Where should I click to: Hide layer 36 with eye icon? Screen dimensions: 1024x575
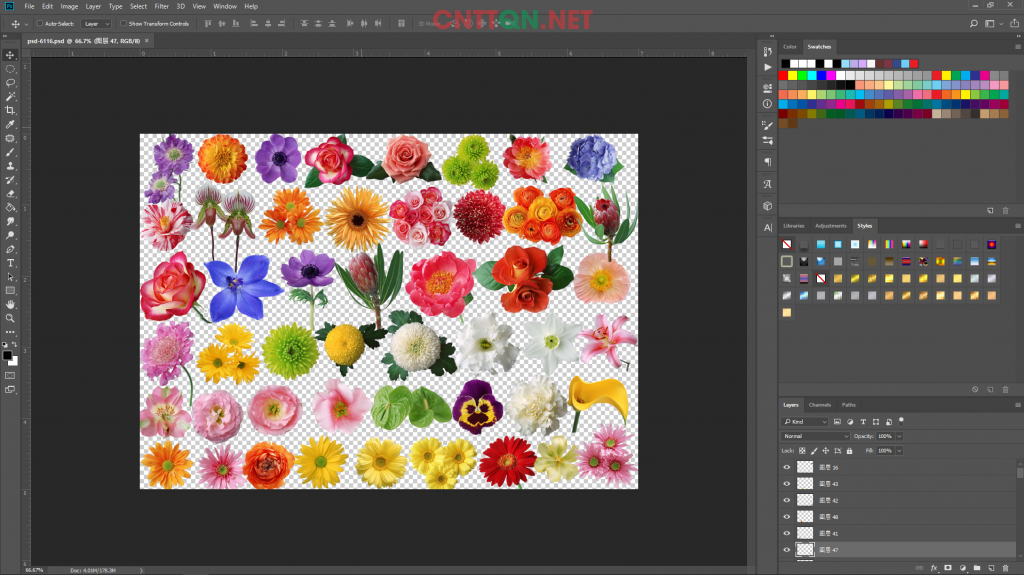[x=787, y=467]
